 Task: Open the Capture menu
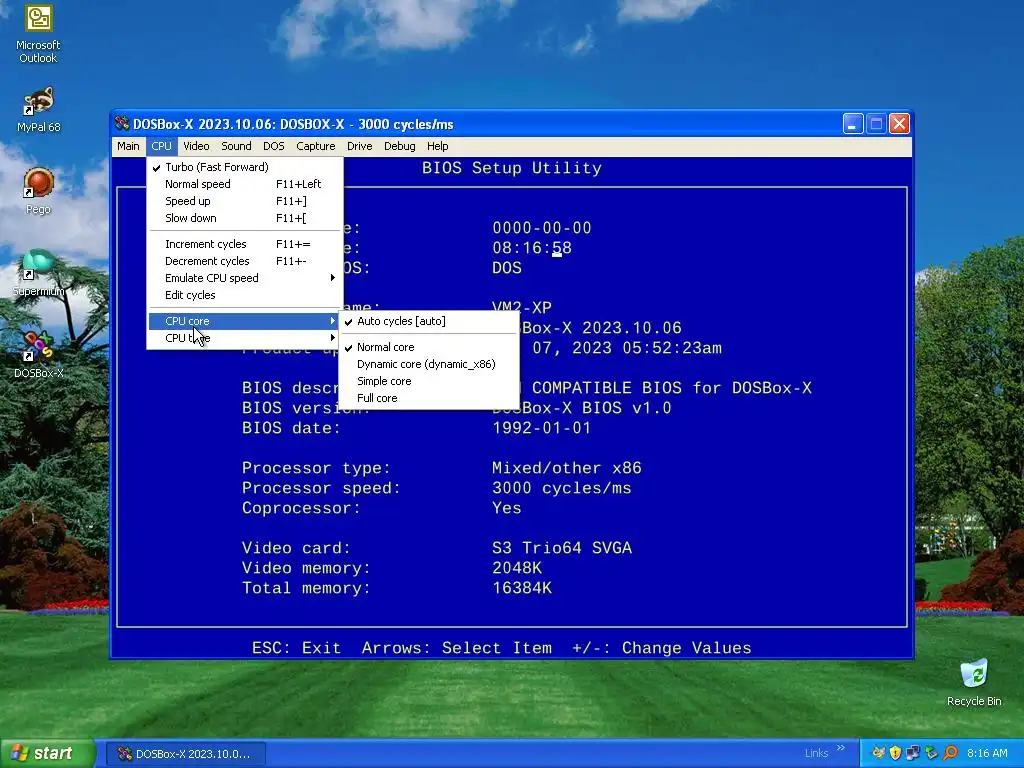[315, 146]
